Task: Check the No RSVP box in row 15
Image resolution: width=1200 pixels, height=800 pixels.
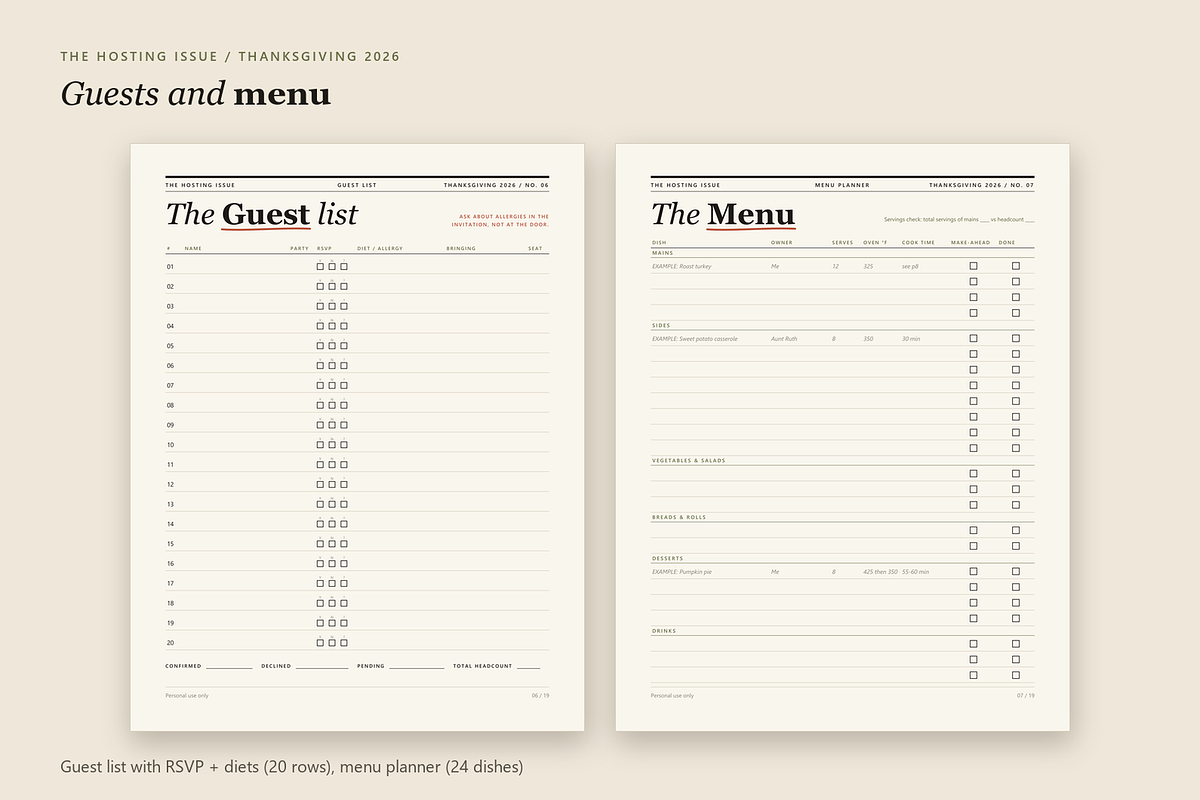Action: 332,544
